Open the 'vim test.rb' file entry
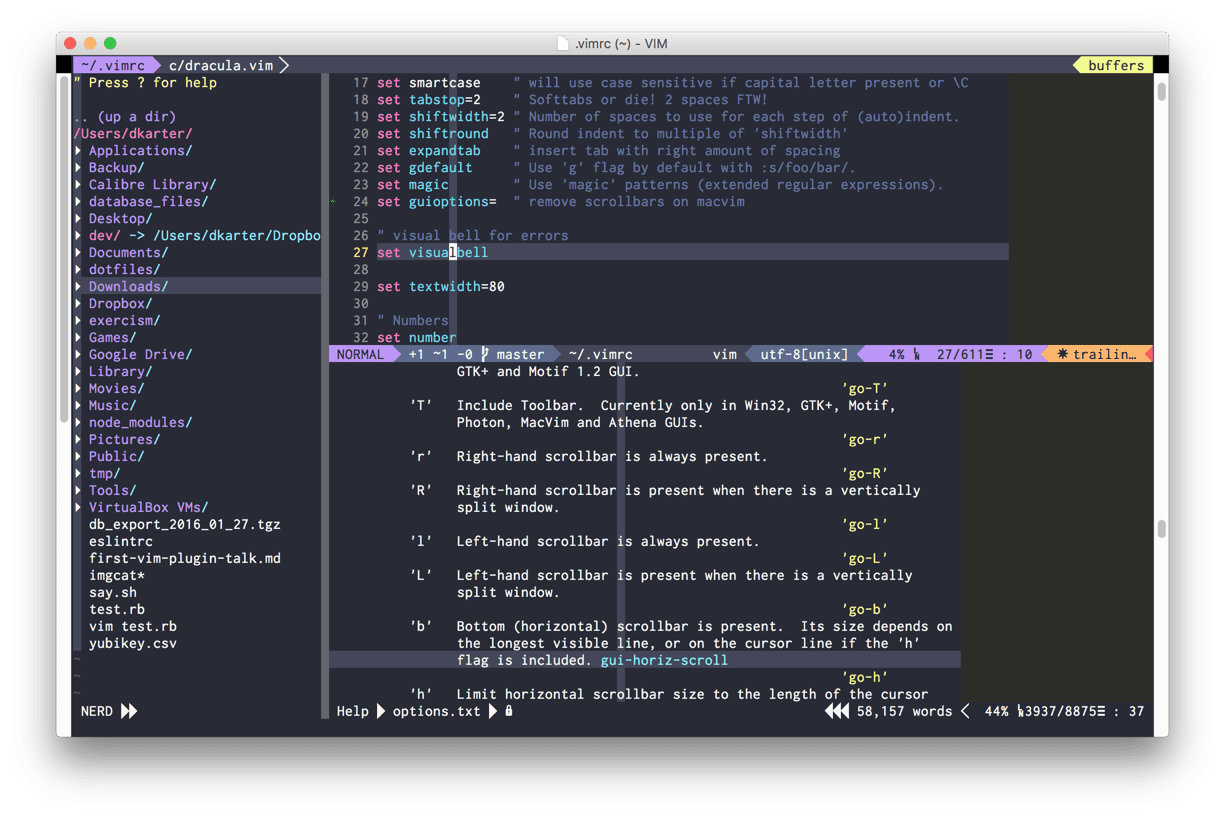Viewport: 1225px width, 817px height. coord(132,627)
